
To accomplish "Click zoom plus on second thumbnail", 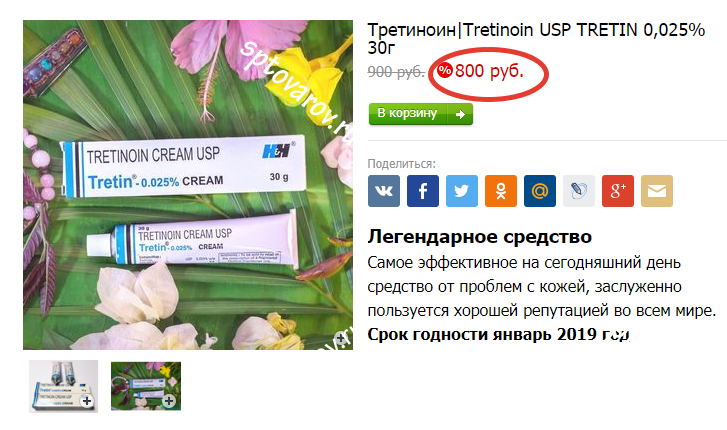I will pos(169,400).
